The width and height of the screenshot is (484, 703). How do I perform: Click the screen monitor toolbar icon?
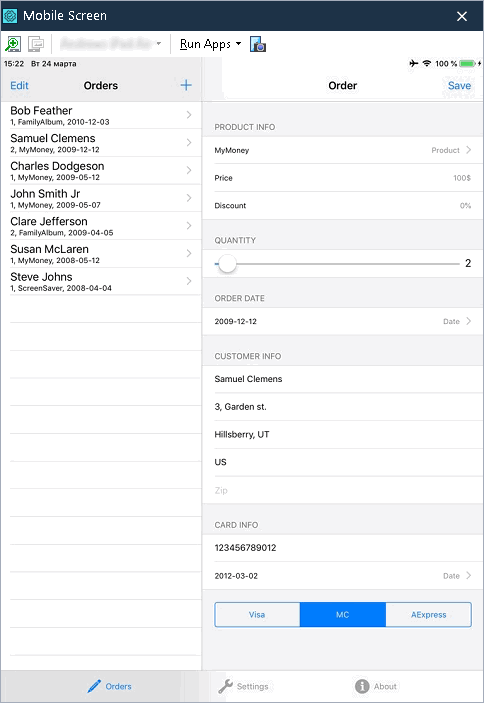click(x=36, y=44)
